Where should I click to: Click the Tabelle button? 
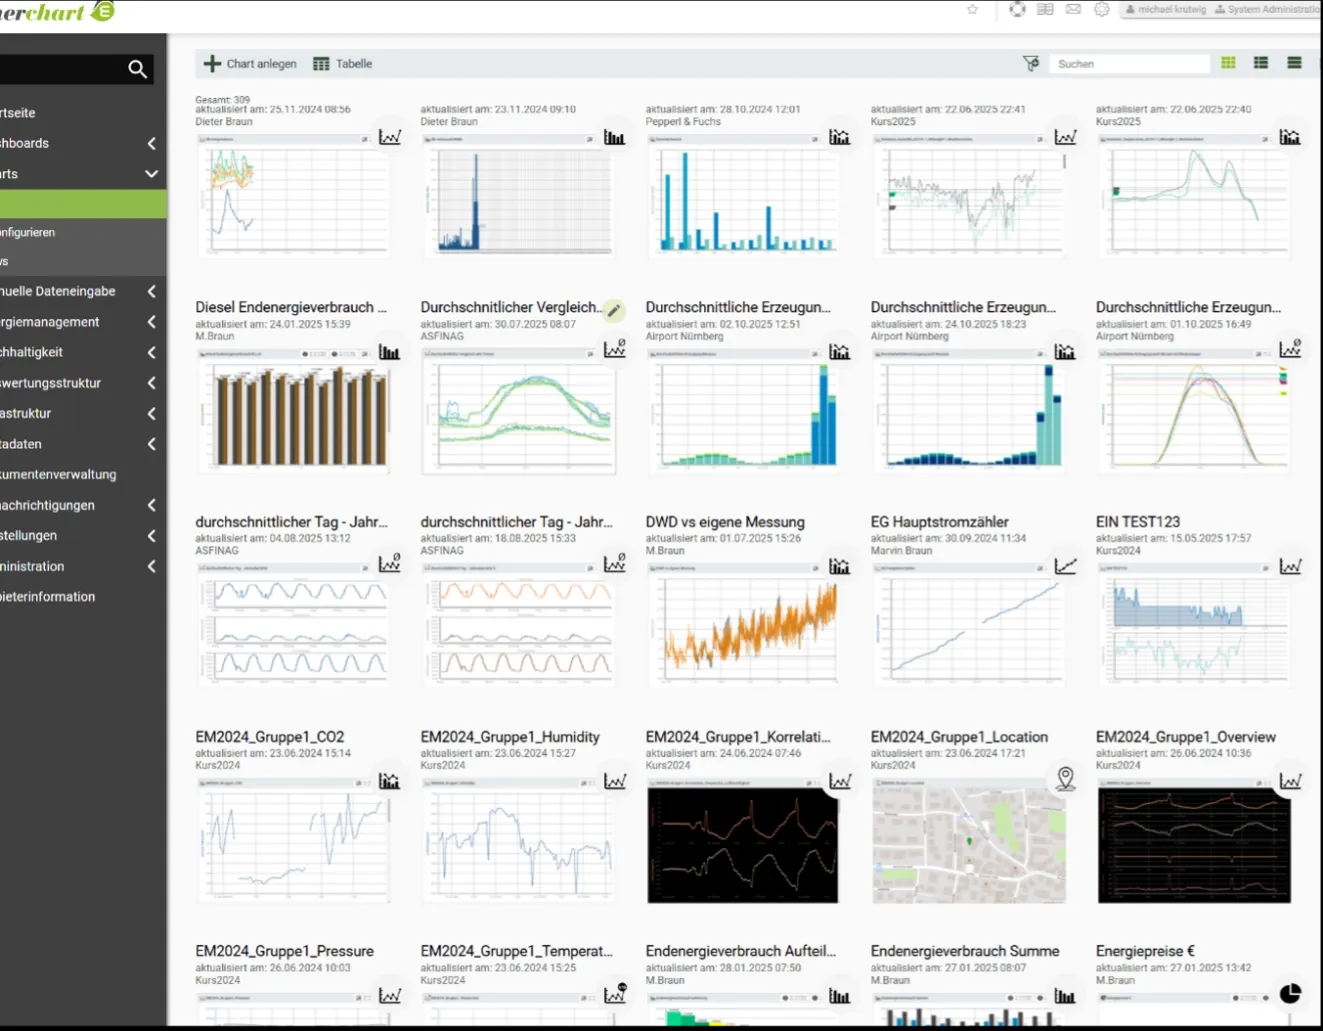342,63
